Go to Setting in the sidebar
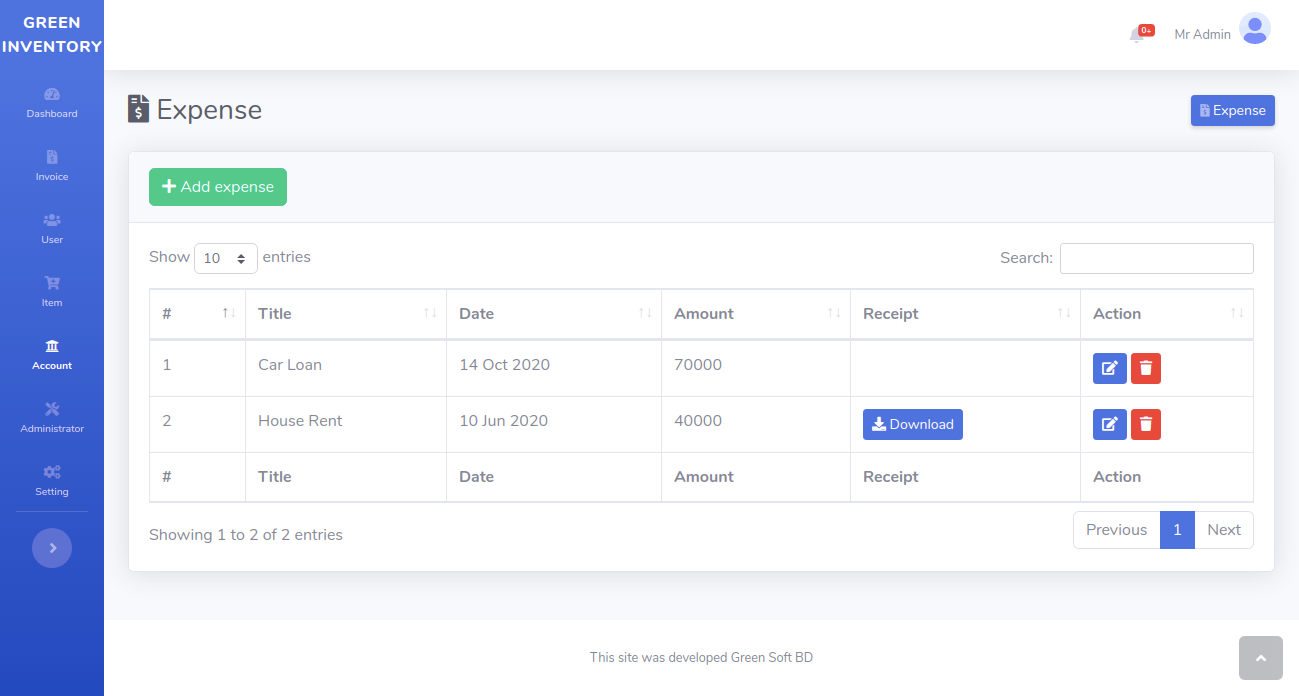The width and height of the screenshot is (1299, 696). click(52, 480)
